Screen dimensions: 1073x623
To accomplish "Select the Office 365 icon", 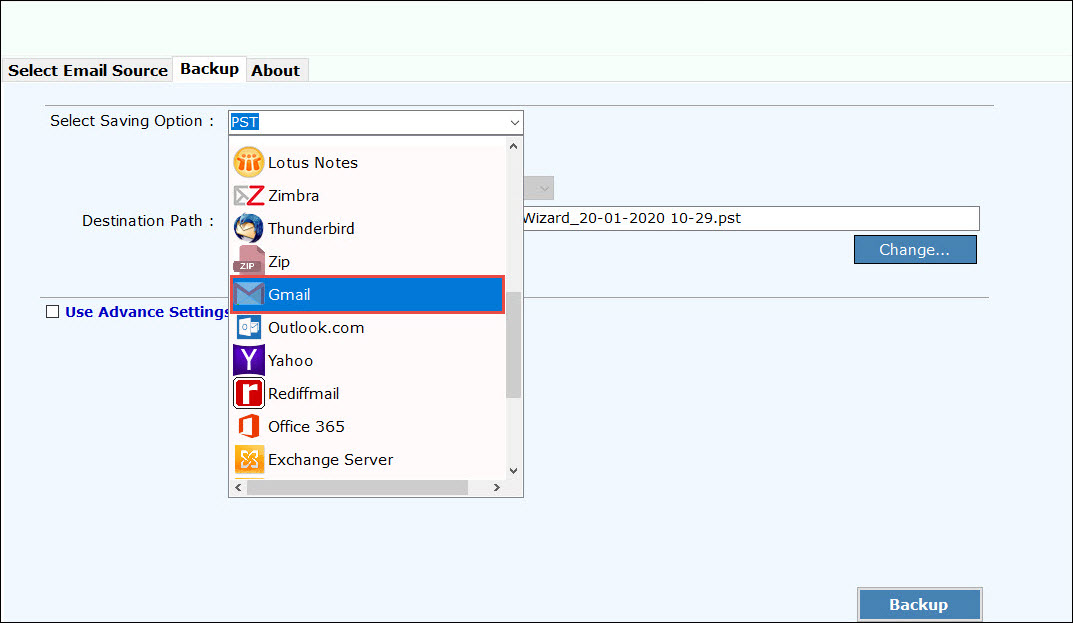I will point(248,426).
